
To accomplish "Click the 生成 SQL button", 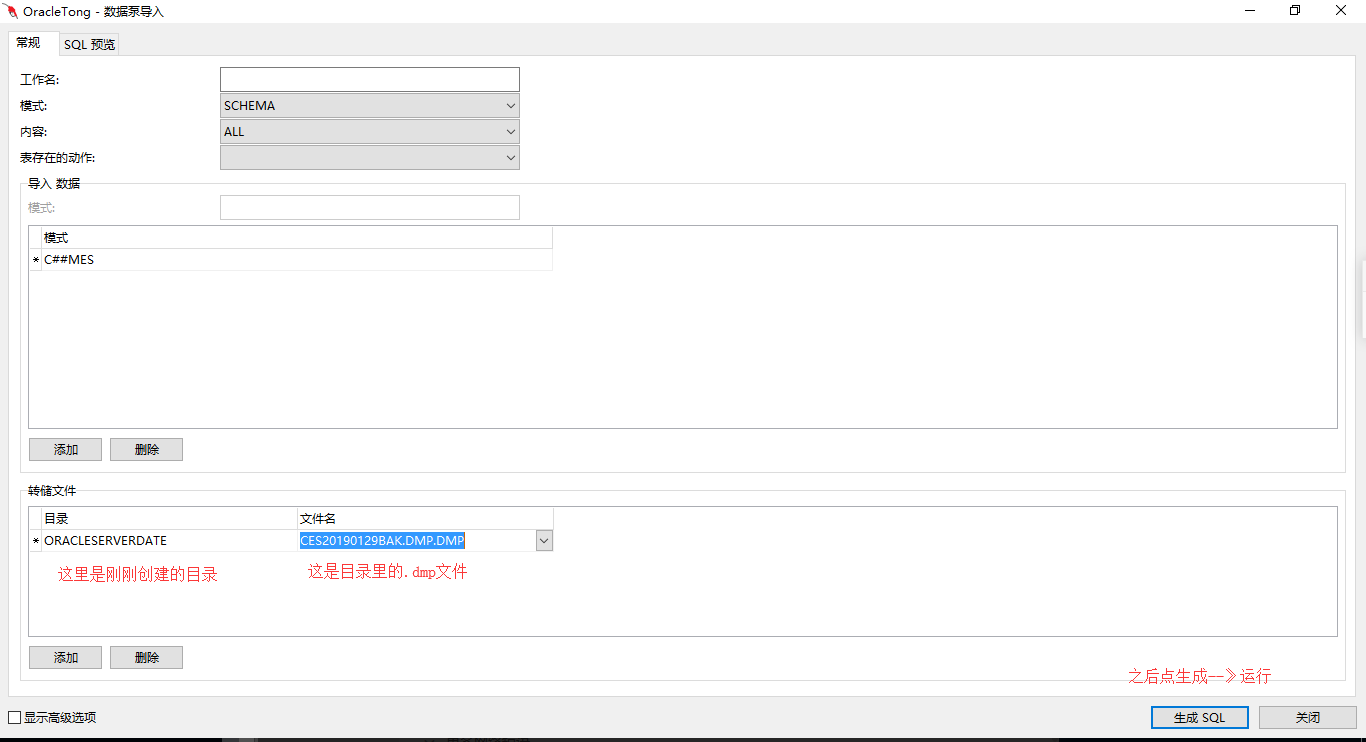I will (x=1199, y=717).
